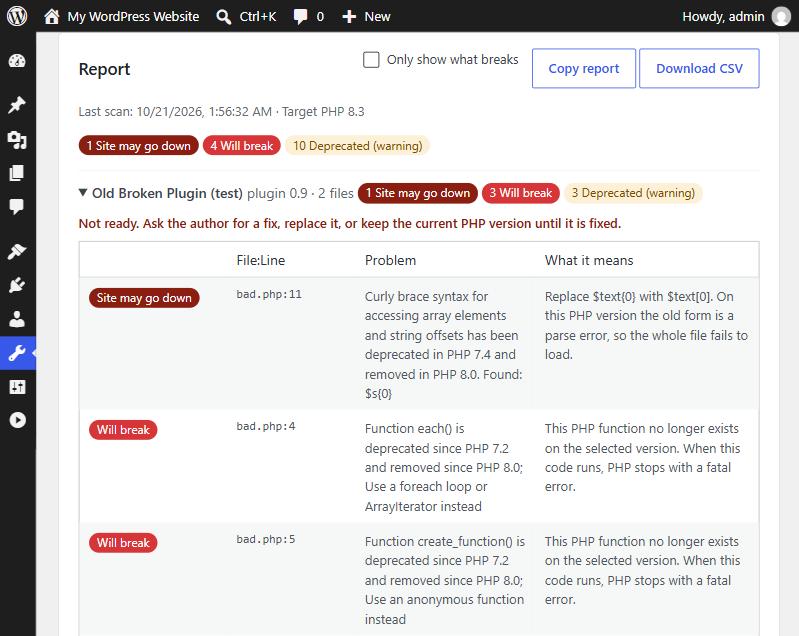The image size is (799, 636).
Task: Click the plugin's 3 Deprecated (warning) badge
Action: click(633, 193)
